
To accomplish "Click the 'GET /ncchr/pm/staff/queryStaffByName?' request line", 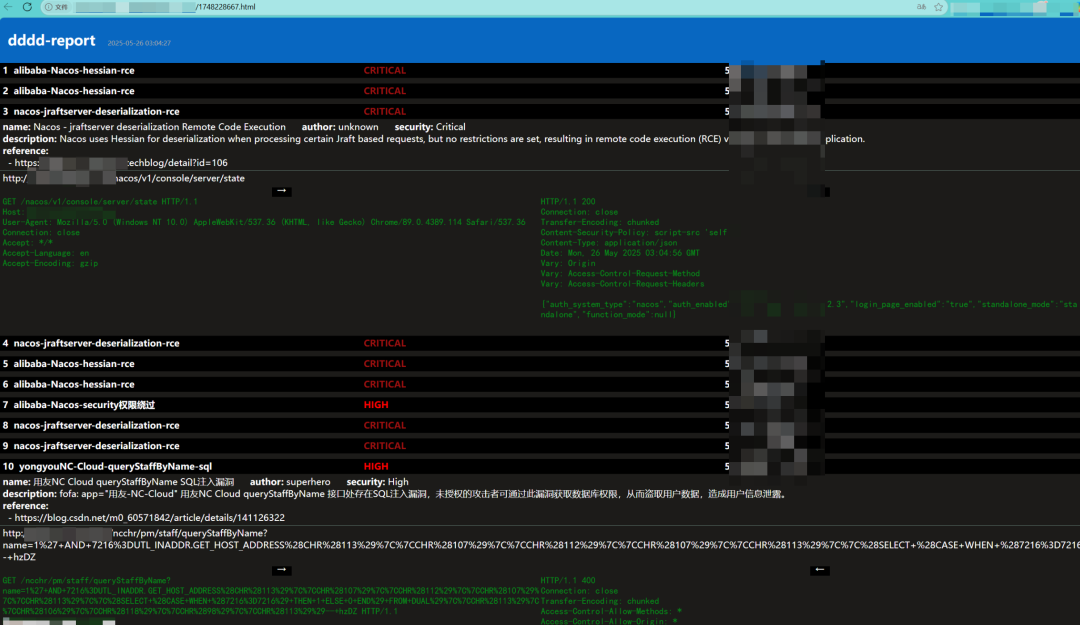I will [87, 581].
